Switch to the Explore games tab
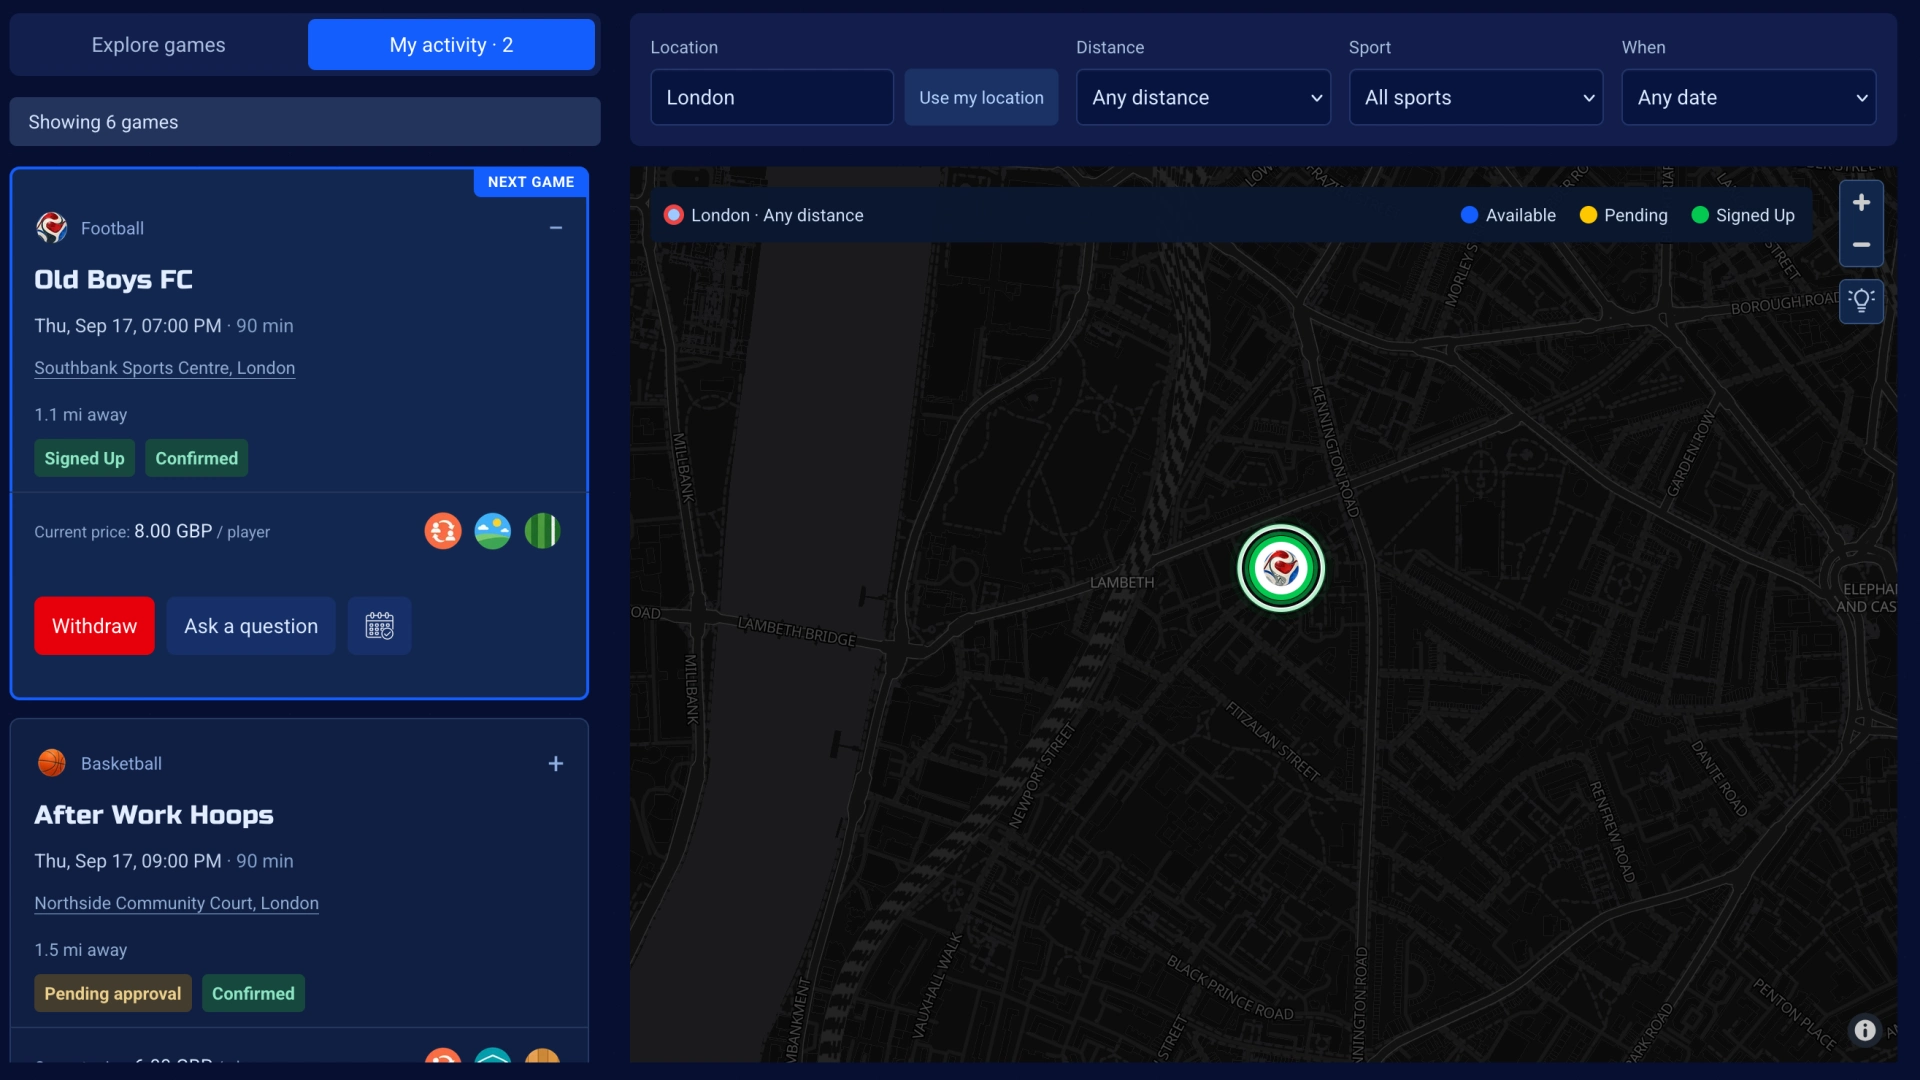This screenshot has height=1080, width=1920. click(158, 45)
